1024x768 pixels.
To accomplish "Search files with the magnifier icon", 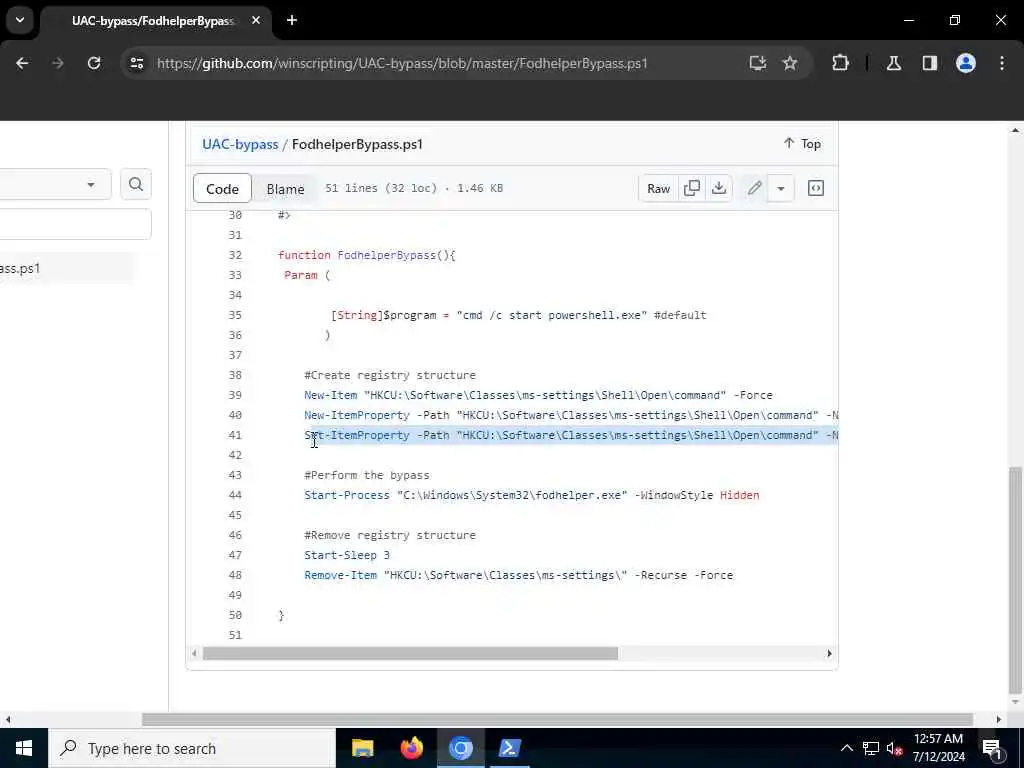I will (x=136, y=185).
